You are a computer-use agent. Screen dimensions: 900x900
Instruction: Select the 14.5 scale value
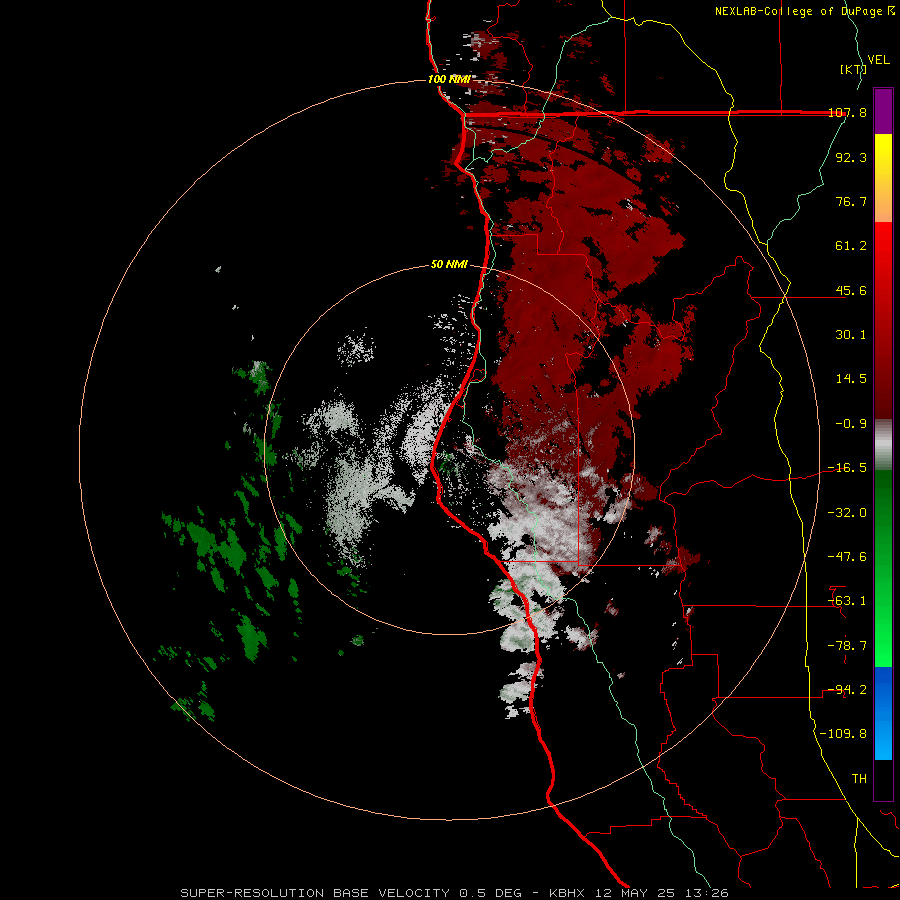851,379
